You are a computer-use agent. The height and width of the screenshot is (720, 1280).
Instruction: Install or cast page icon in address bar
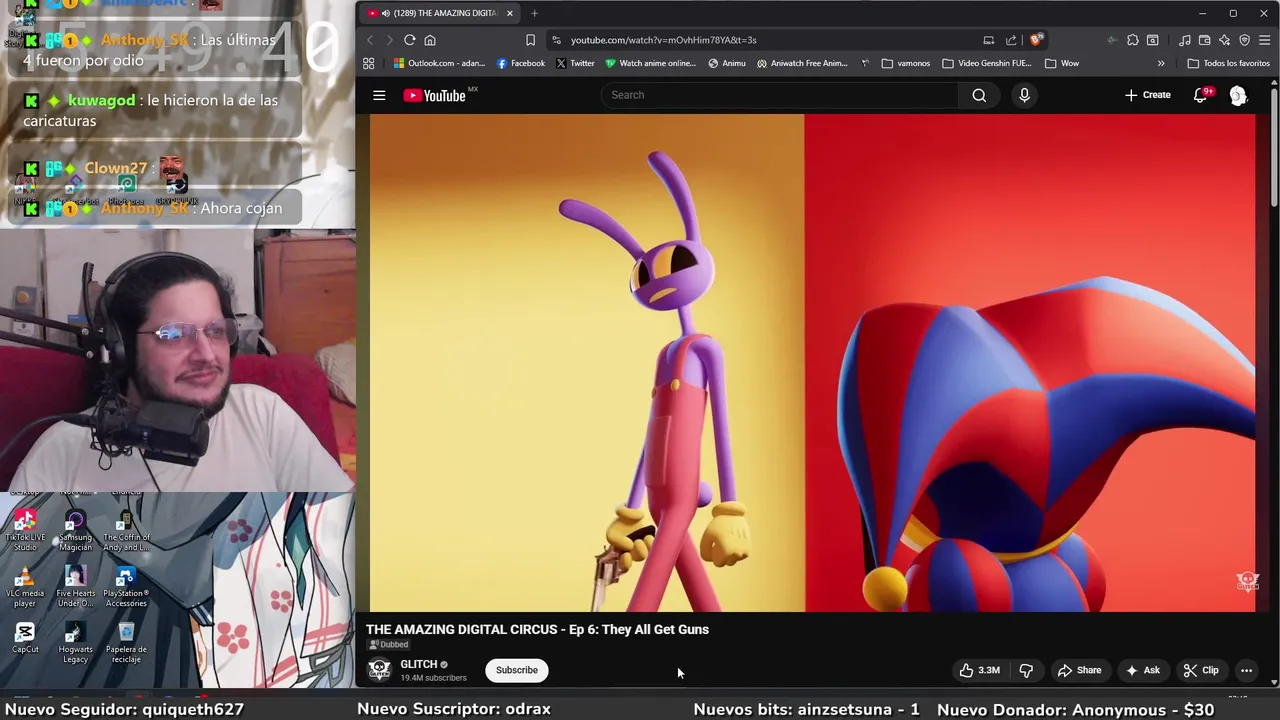pos(988,40)
